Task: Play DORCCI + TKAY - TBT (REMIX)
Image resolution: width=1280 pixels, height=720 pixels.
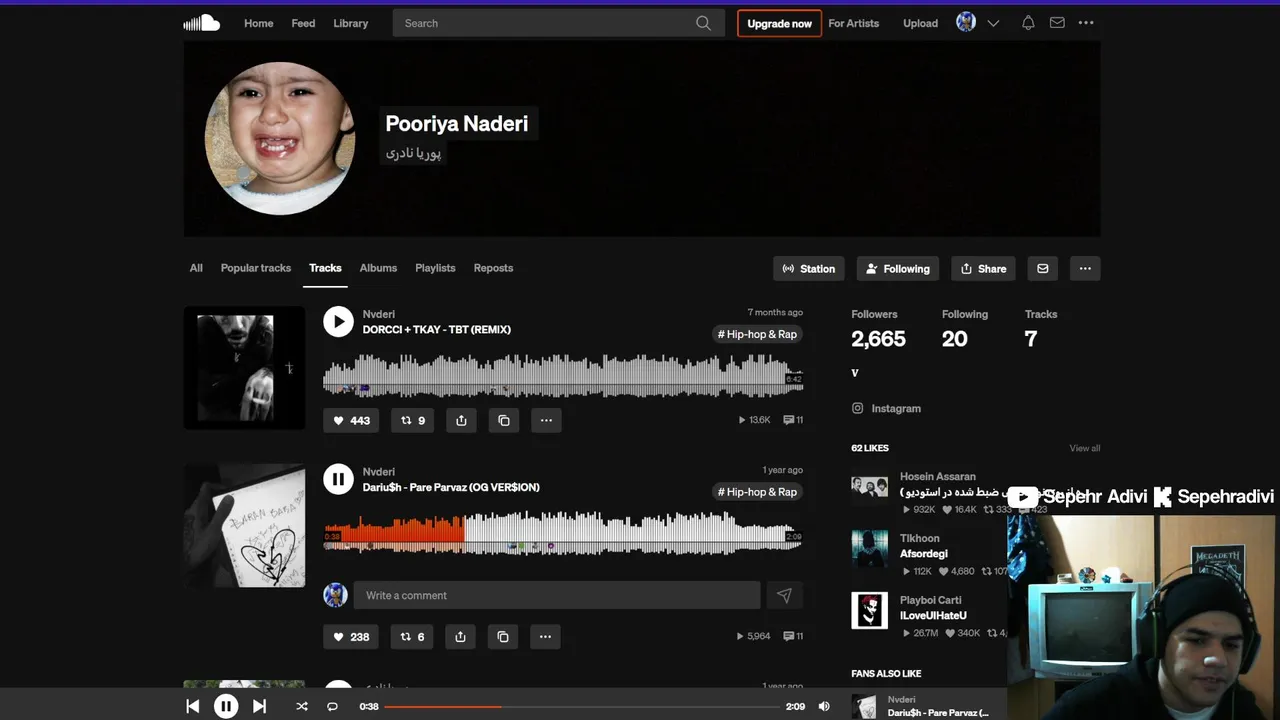Action: point(338,321)
